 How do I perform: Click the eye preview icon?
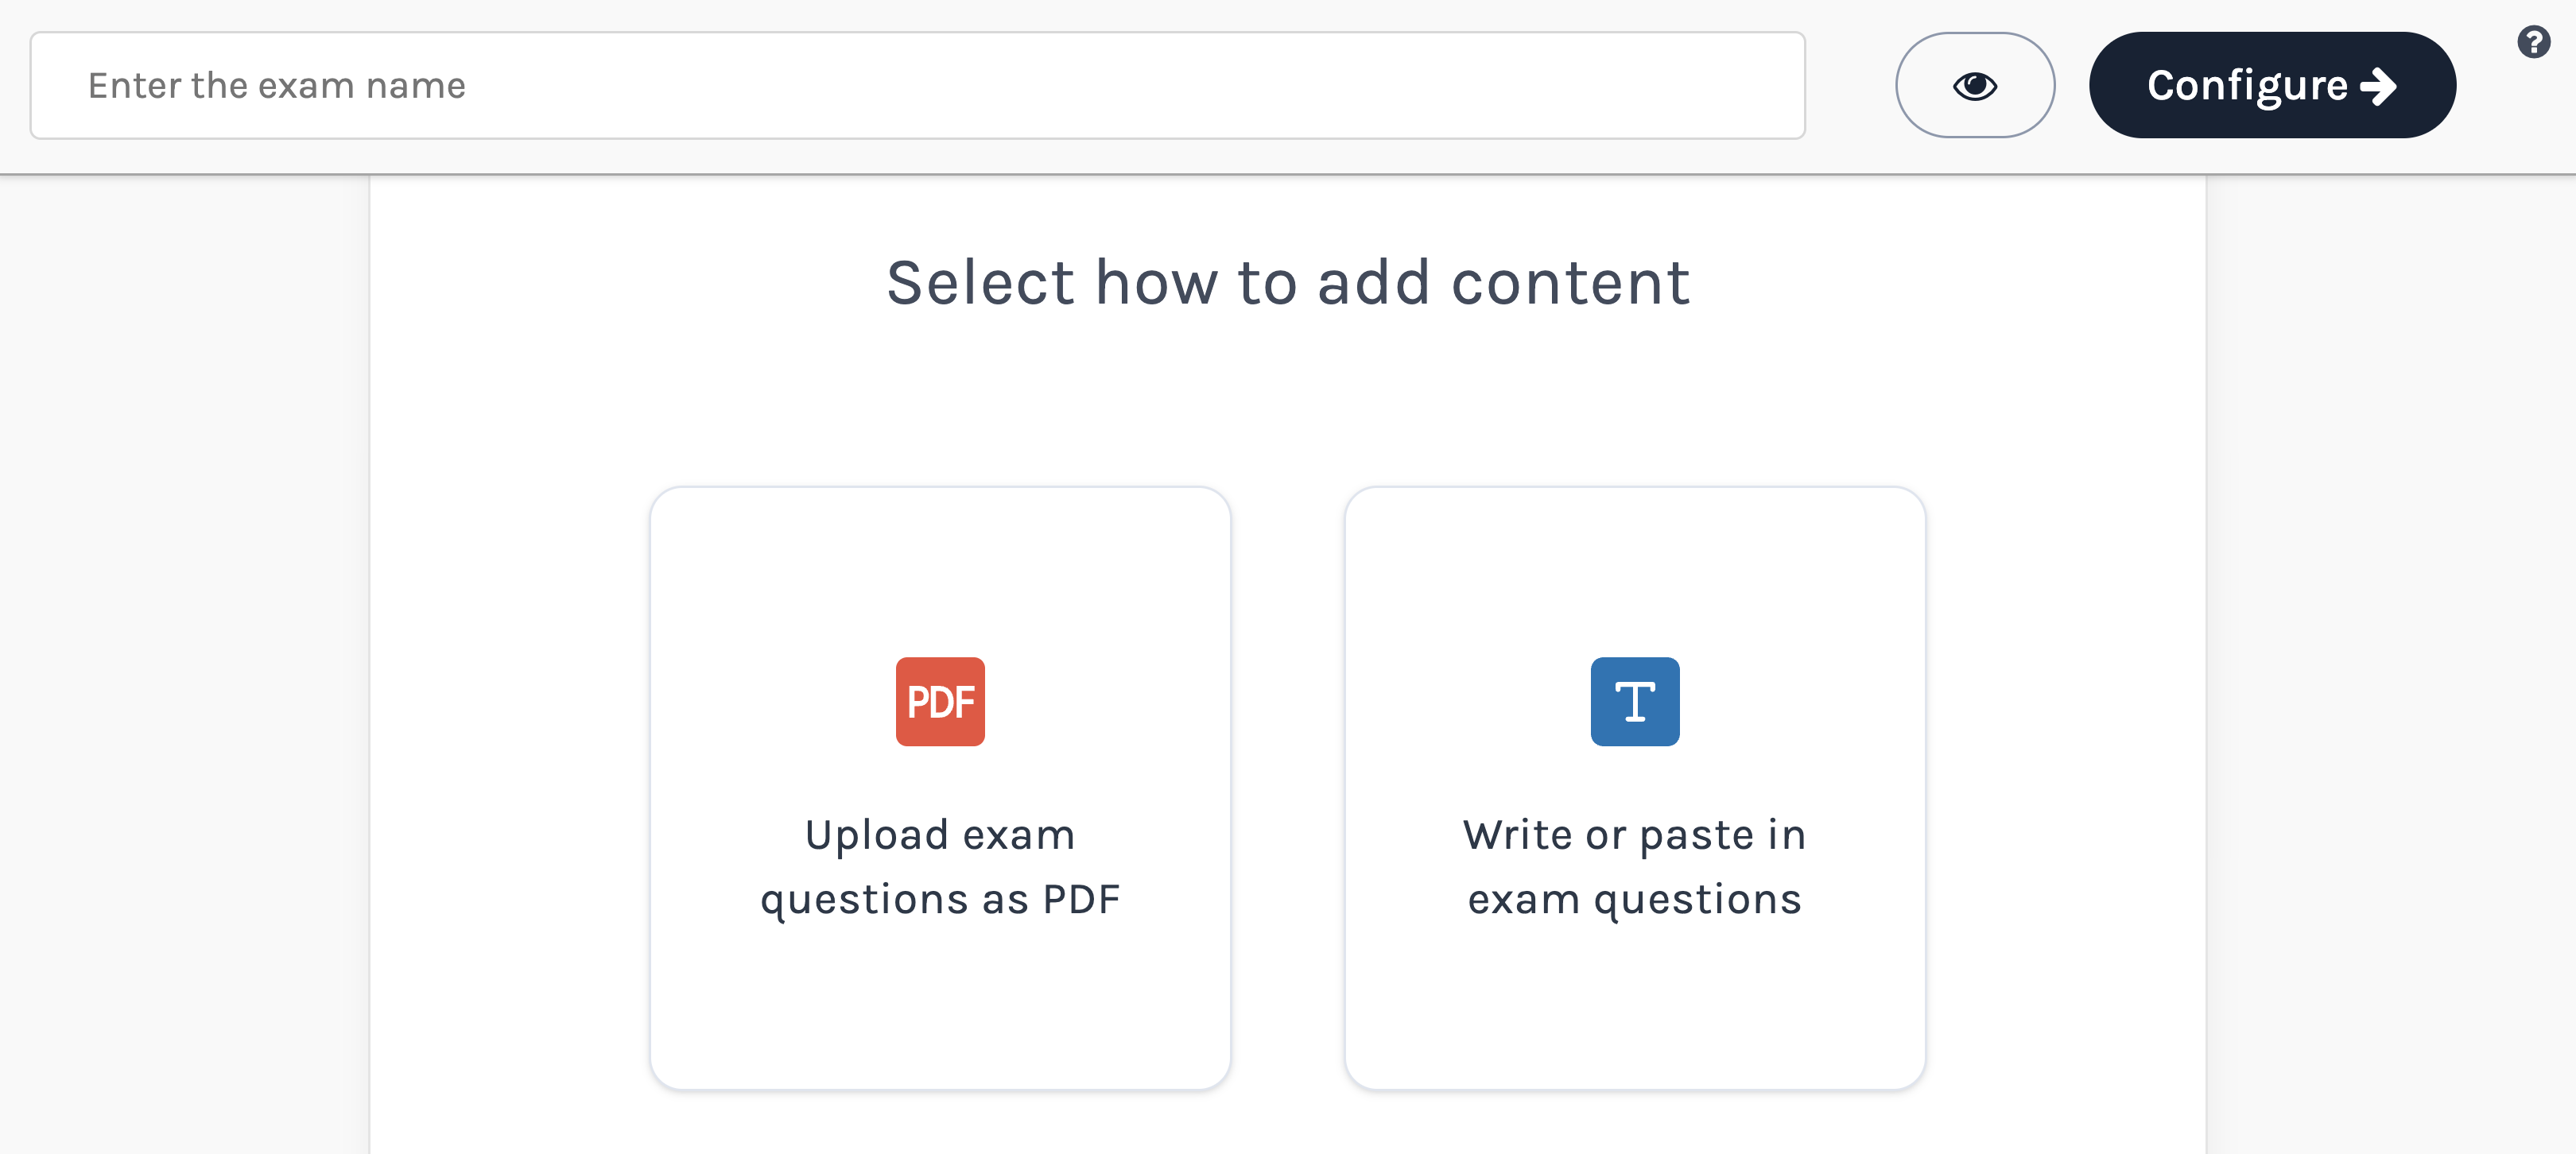1974,86
